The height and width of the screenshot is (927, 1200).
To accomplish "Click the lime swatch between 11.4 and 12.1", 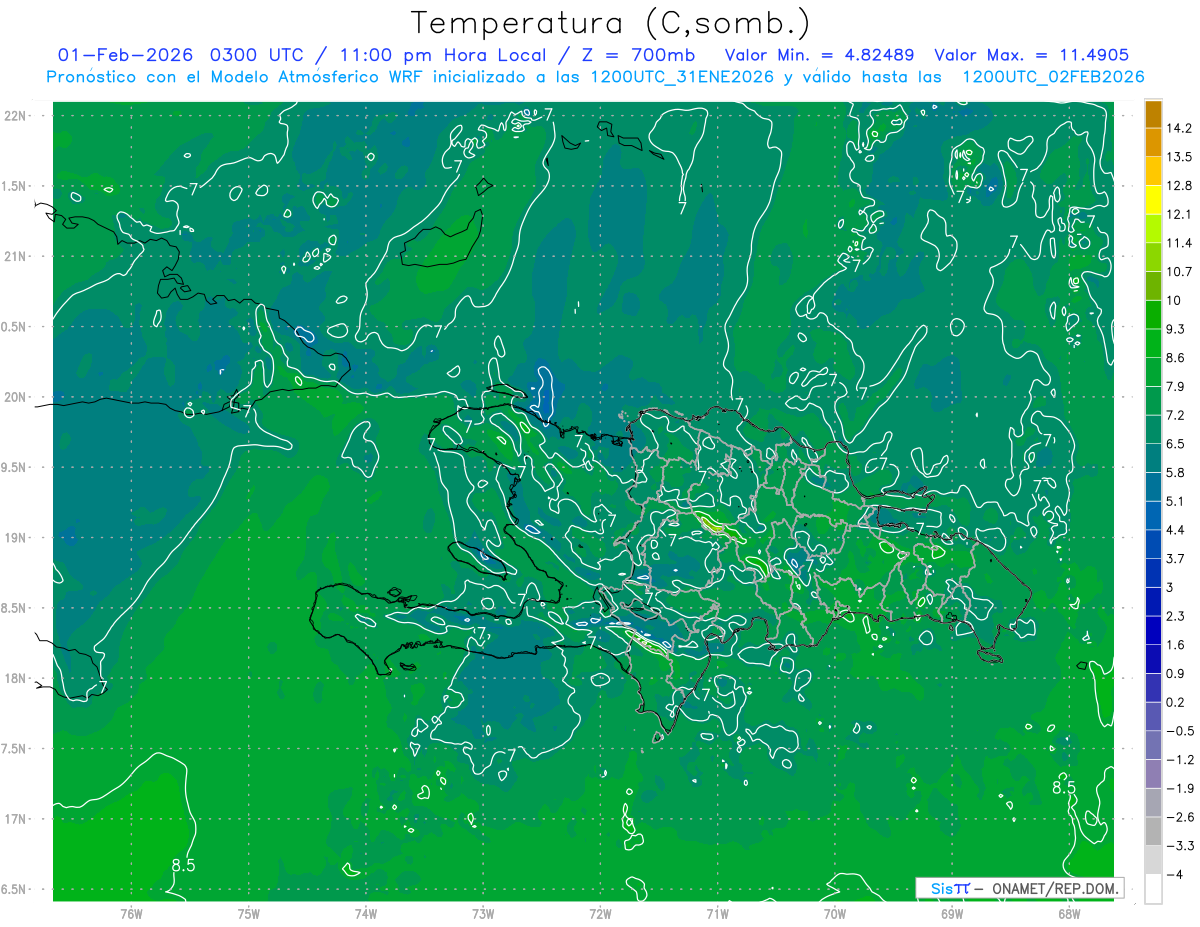I will pos(1153,229).
